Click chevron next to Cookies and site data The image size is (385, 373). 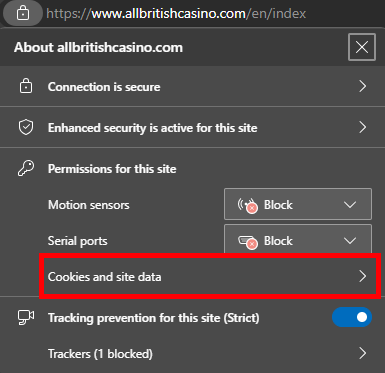click(363, 276)
